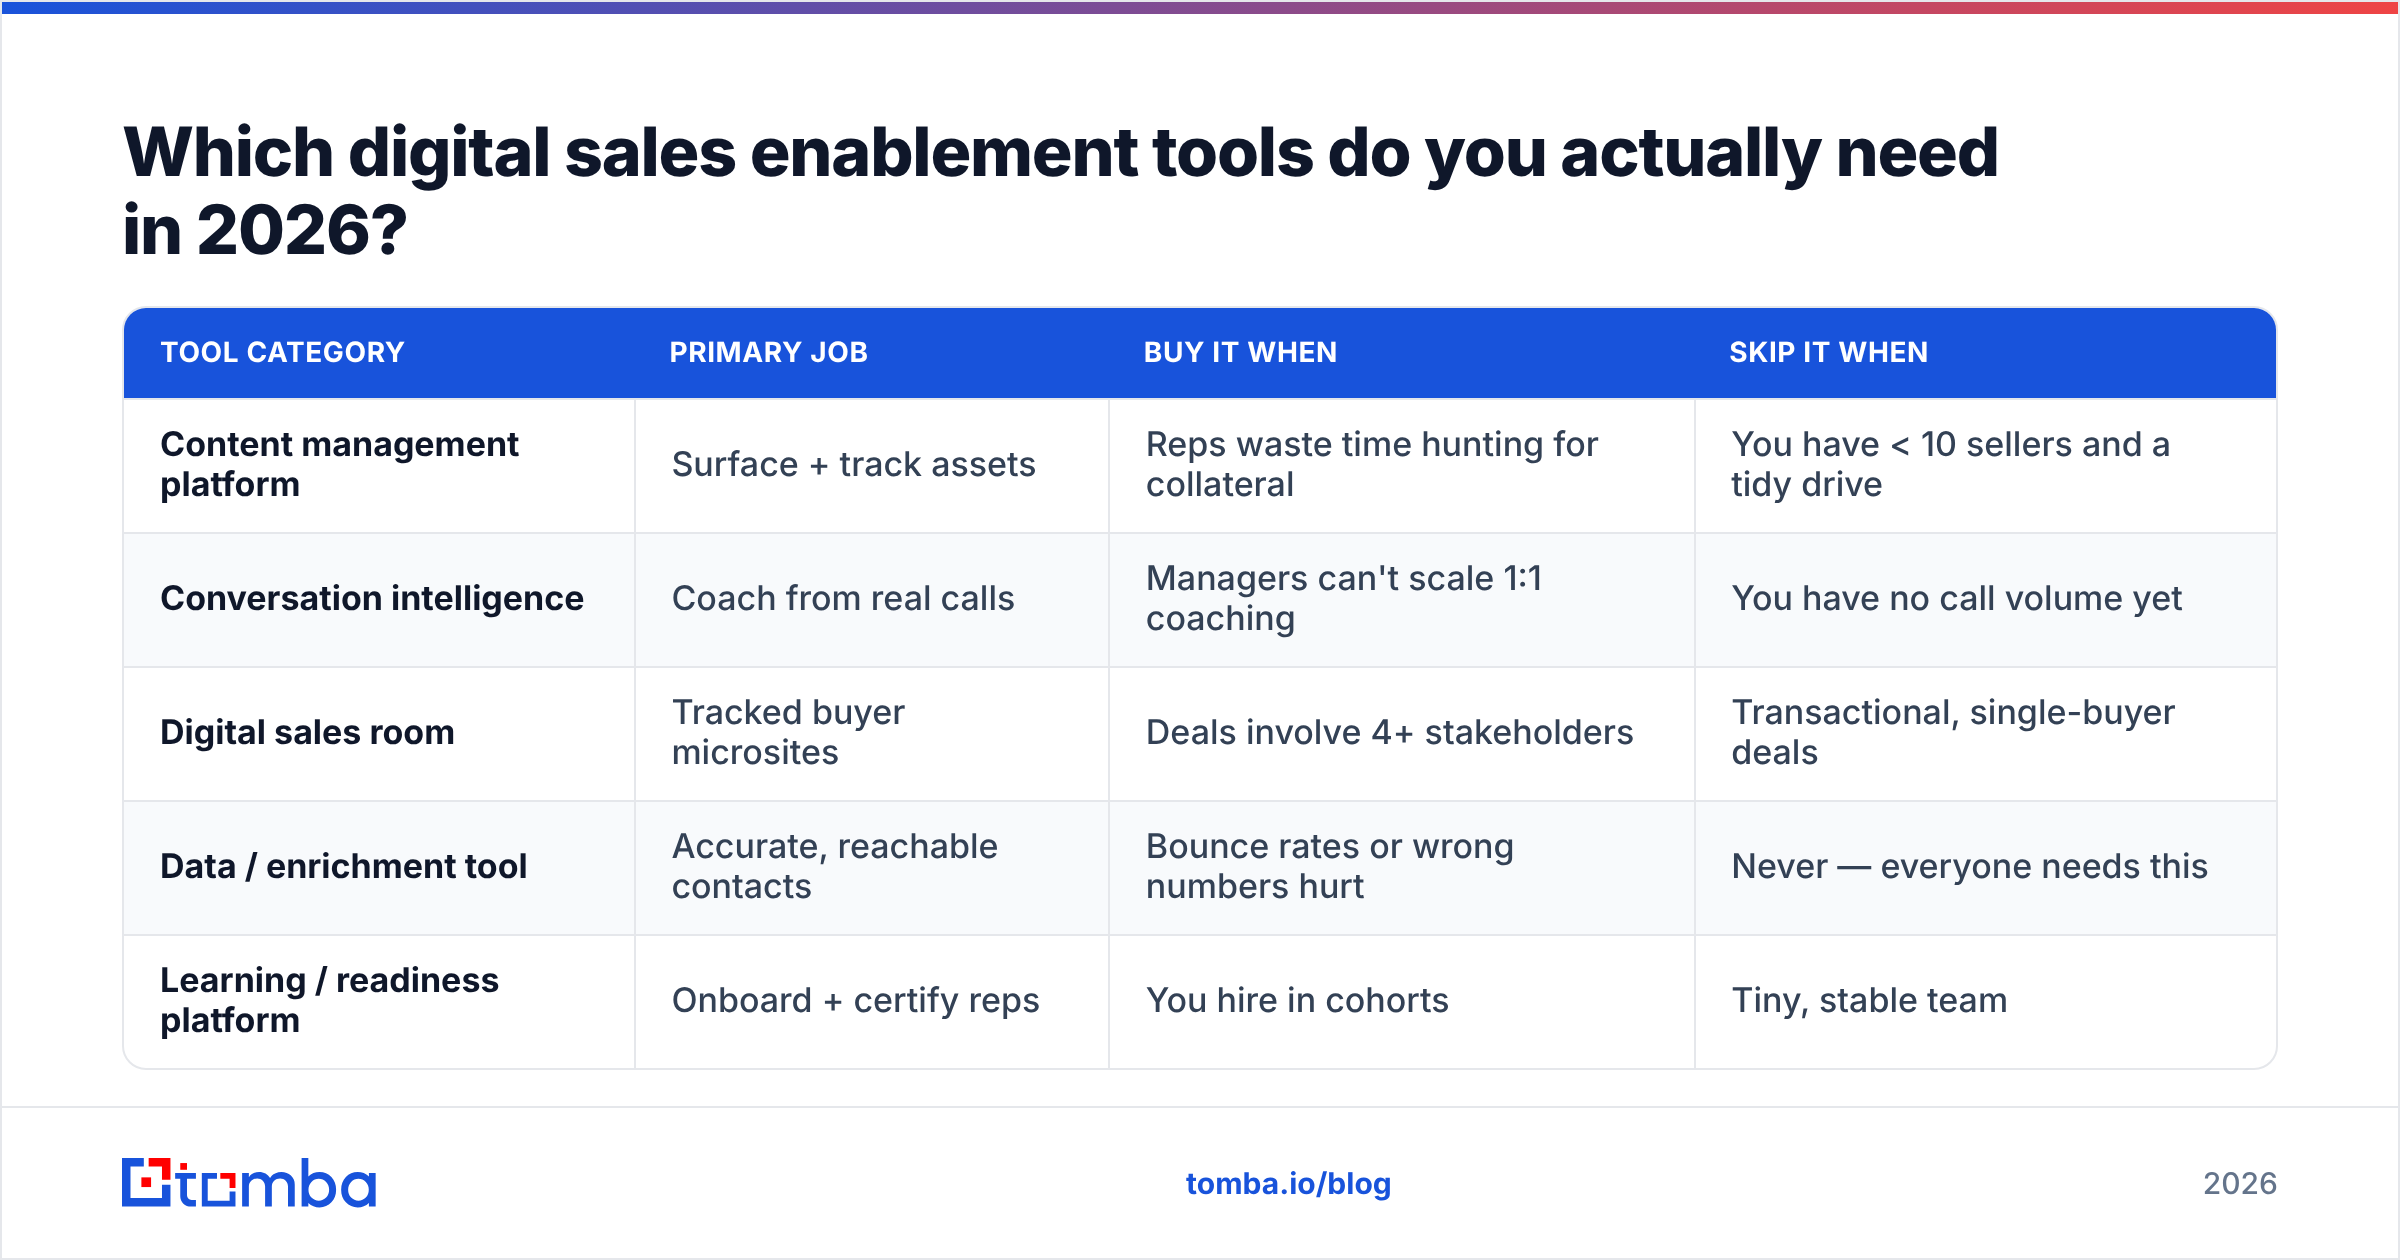Select the 'Digital sales room' row label
This screenshot has width=2400, height=1260.
click(307, 732)
